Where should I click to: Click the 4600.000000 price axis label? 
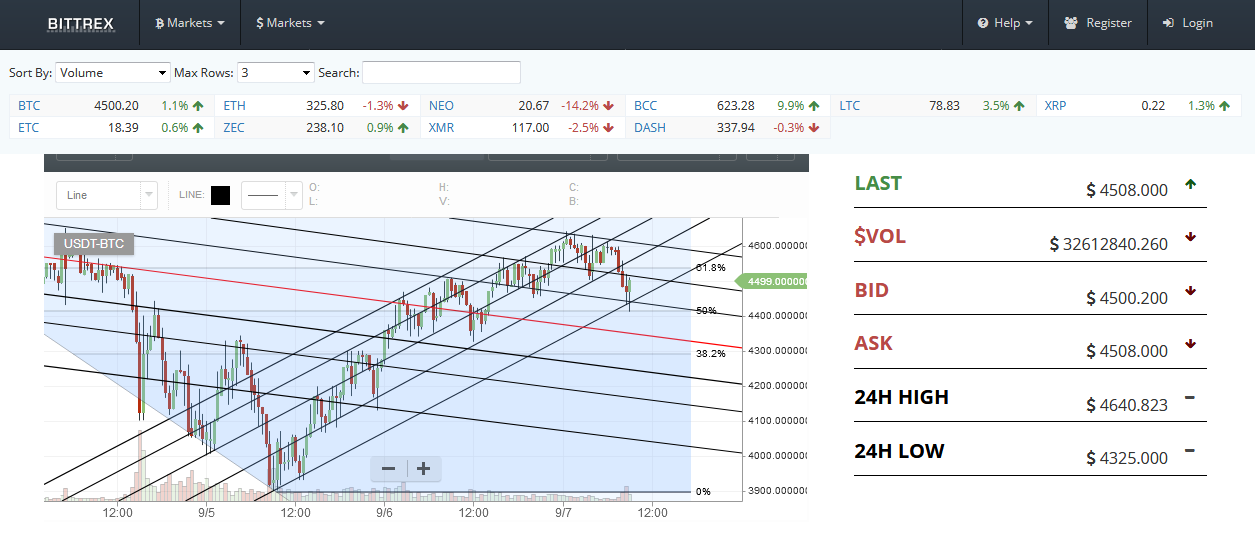coord(778,246)
